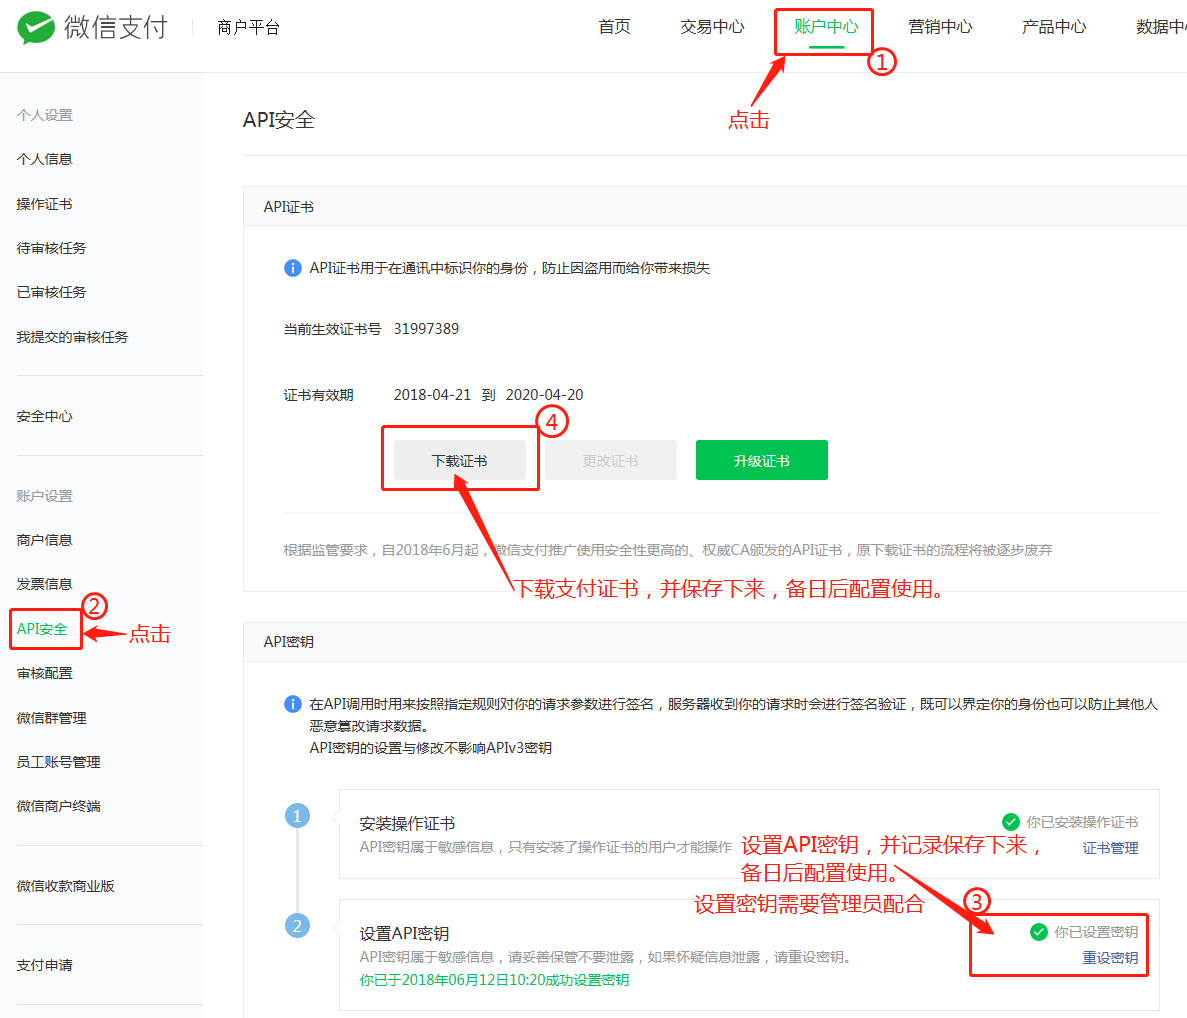Click the 个人设置 sidebar group label
Viewport: 1187px width, 1018px height.
pos(45,115)
